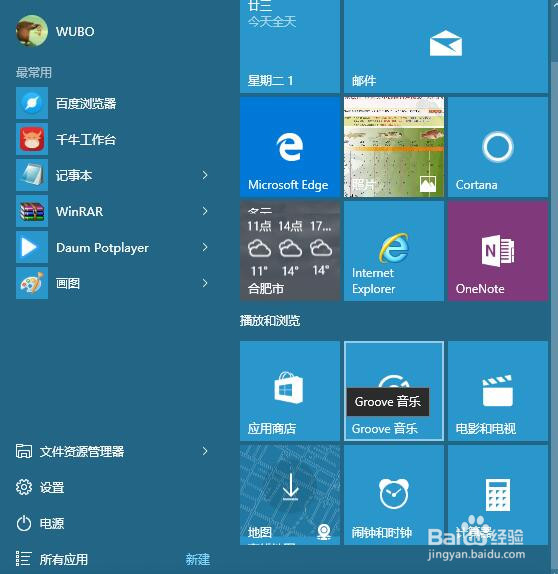Click the 最常用 section heading
Viewport: 558px width, 574px height.
pos(34,72)
